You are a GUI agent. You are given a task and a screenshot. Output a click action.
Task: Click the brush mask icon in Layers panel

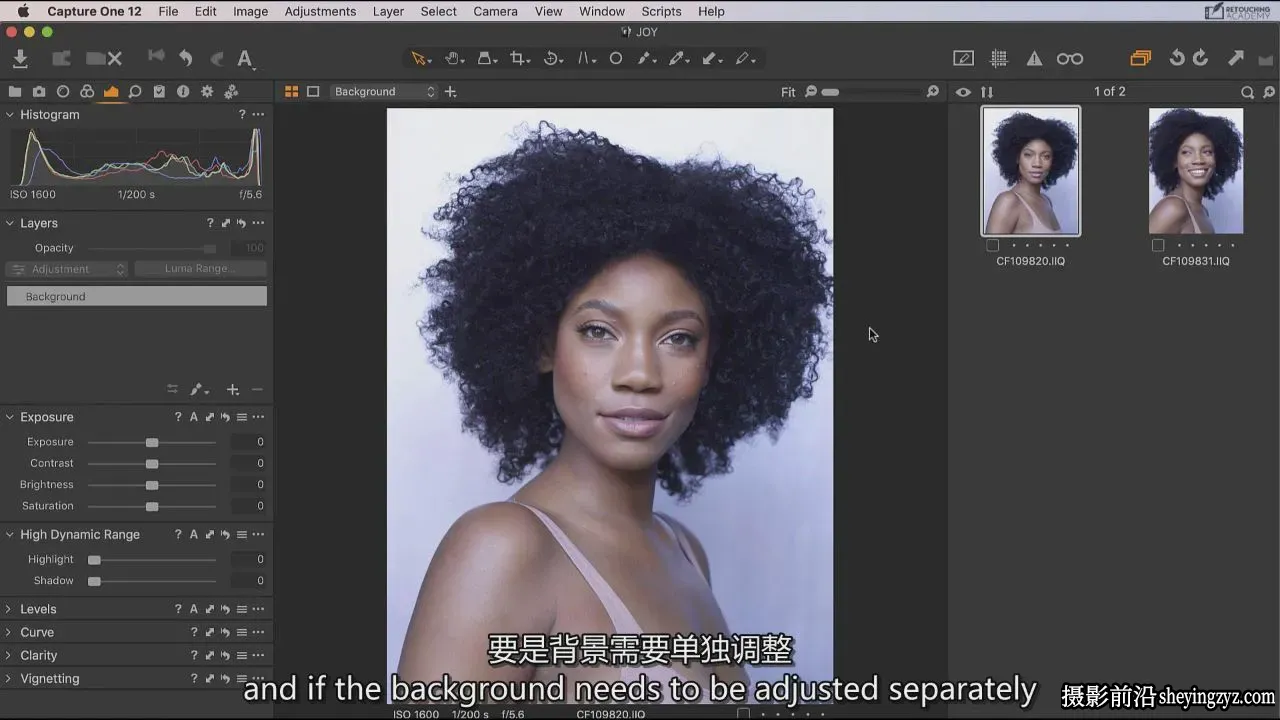tap(198, 390)
